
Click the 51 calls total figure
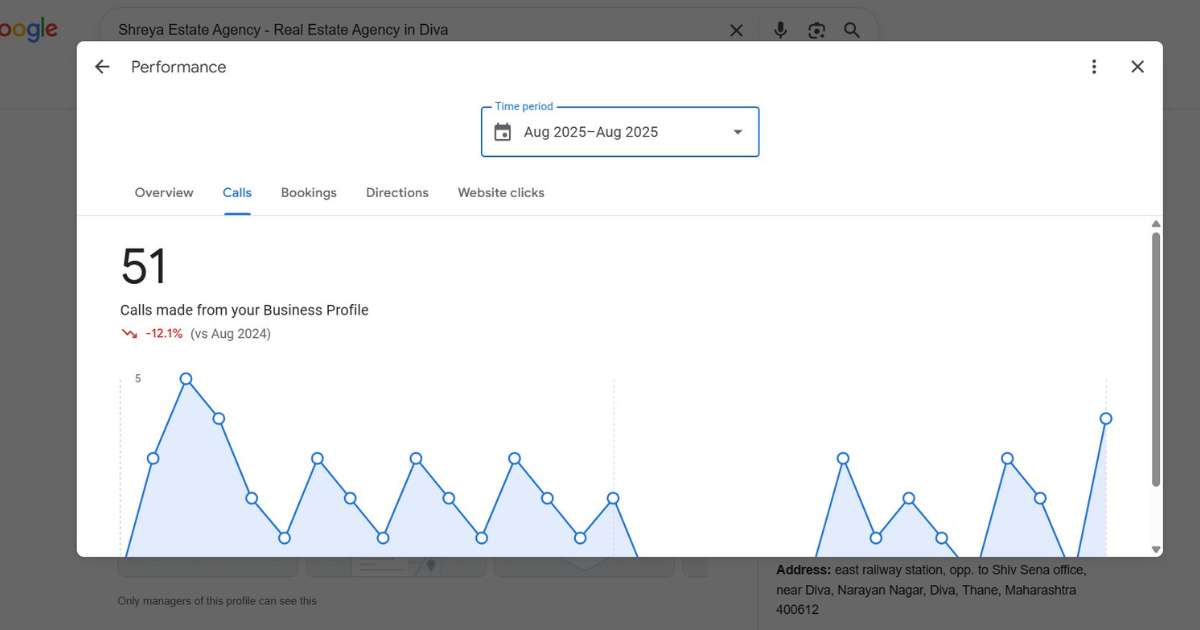[x=143, y=264]
